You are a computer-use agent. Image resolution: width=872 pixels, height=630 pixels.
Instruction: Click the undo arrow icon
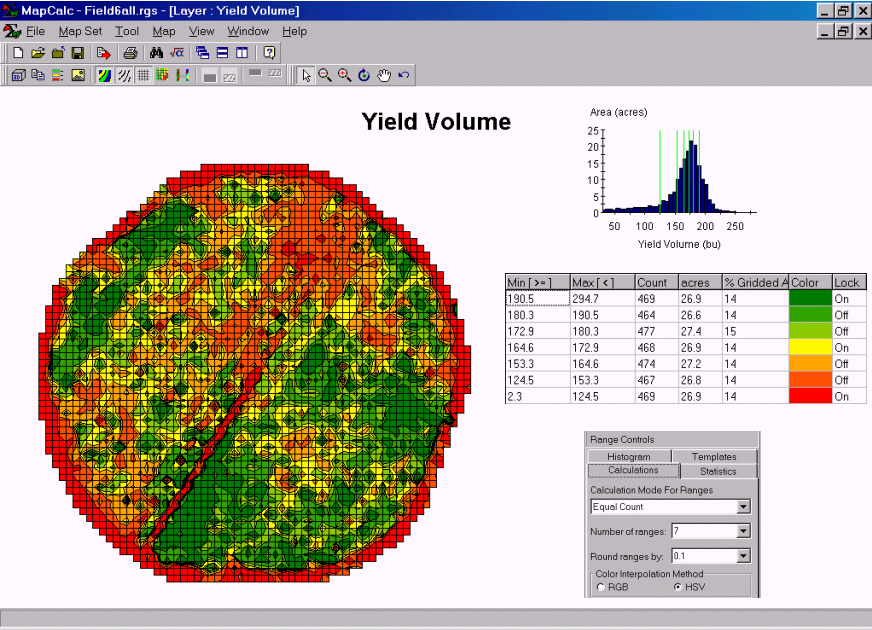[x=403, y=75]
